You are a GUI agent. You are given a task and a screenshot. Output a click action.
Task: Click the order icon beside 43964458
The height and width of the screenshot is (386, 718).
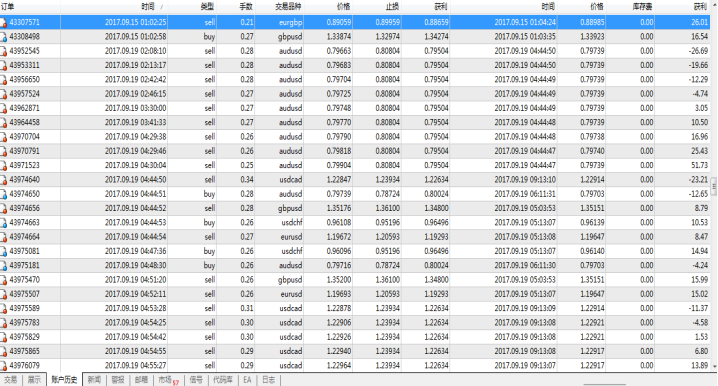pos(3,123)
